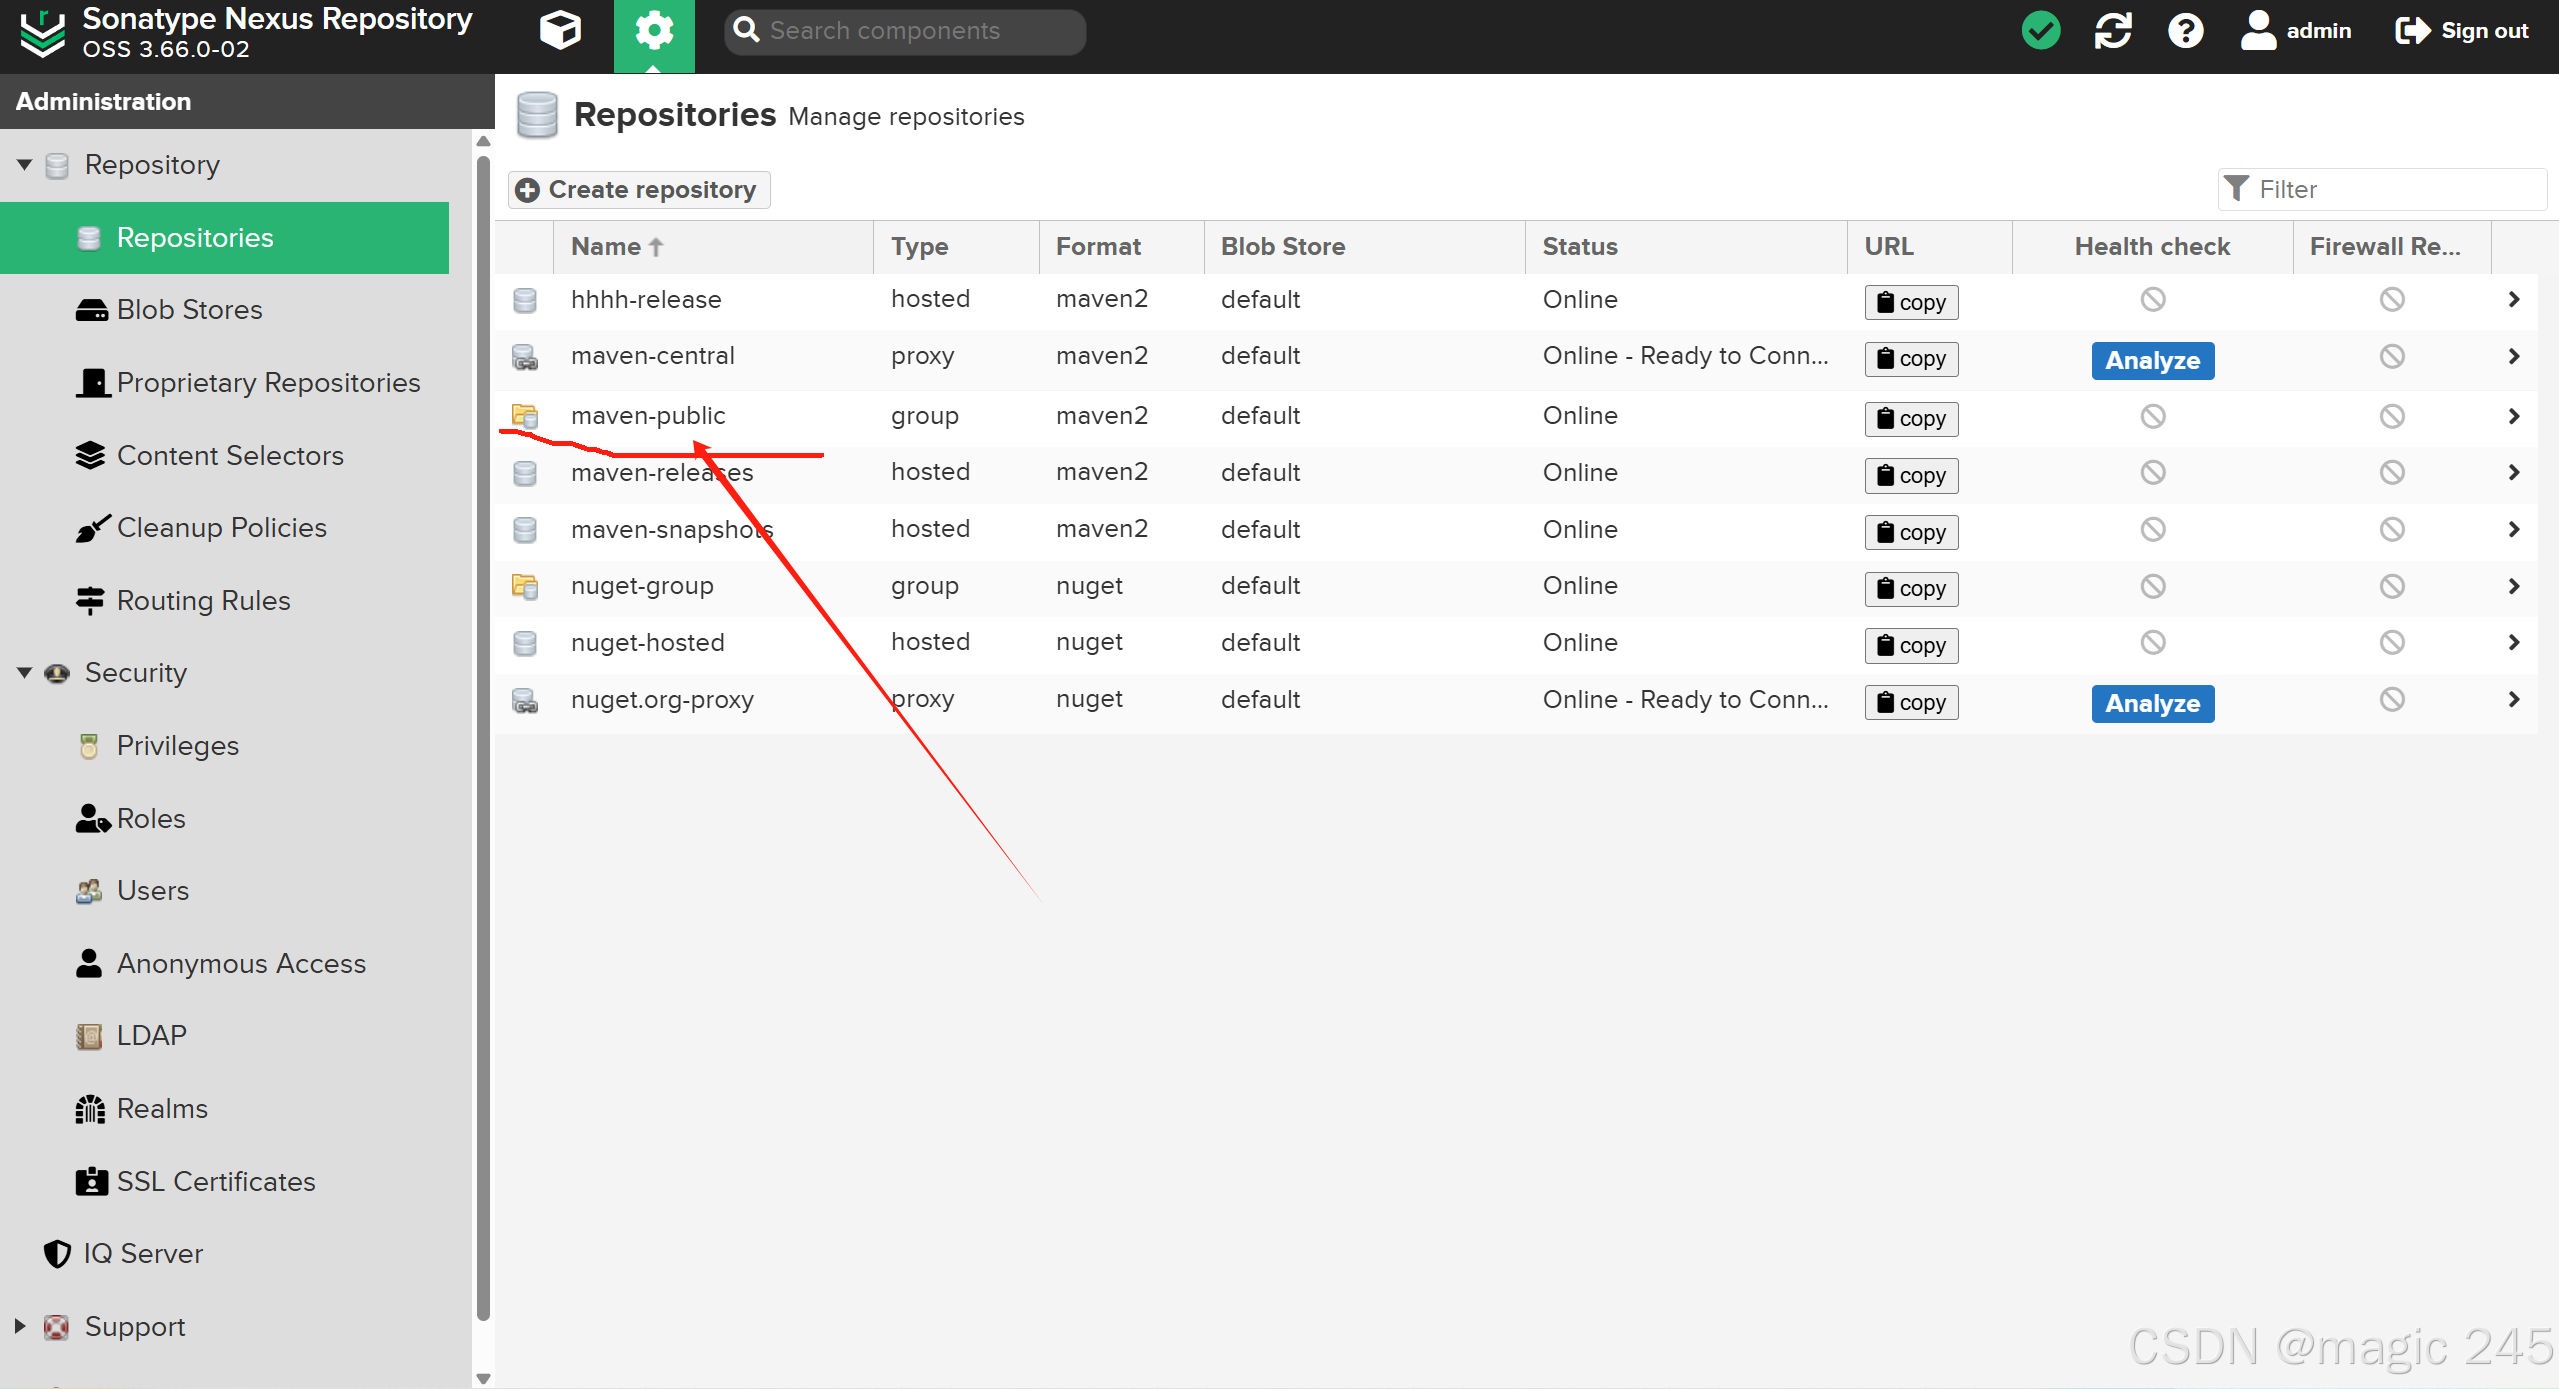Click Analyze for the maven-central repository
Viewport: 2559px width, 1389px height.
[2152, 360]
